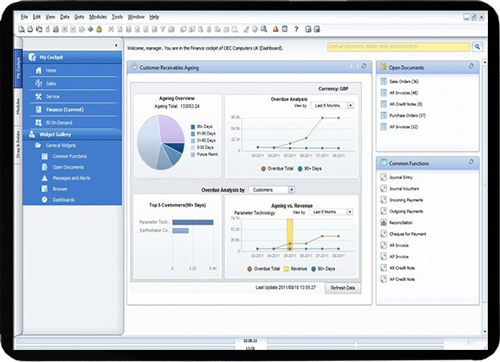
Task: Click the magnifier Query toolbar icon
Action: [x=264, y=29]
